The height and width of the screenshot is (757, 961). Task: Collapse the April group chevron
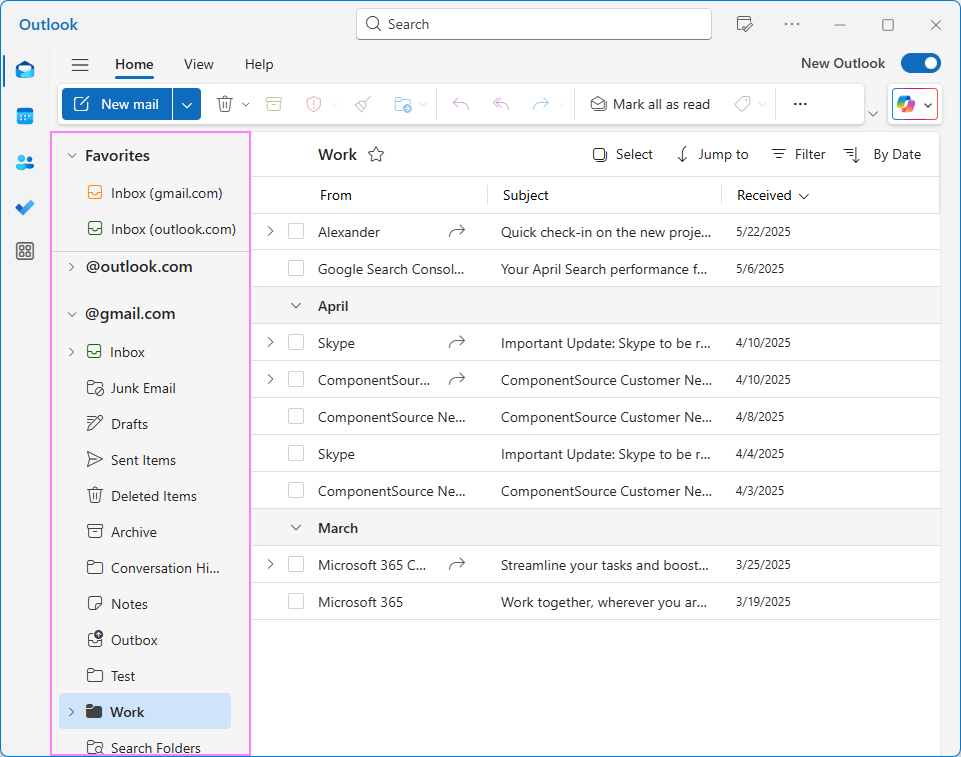tap(296, 306)
